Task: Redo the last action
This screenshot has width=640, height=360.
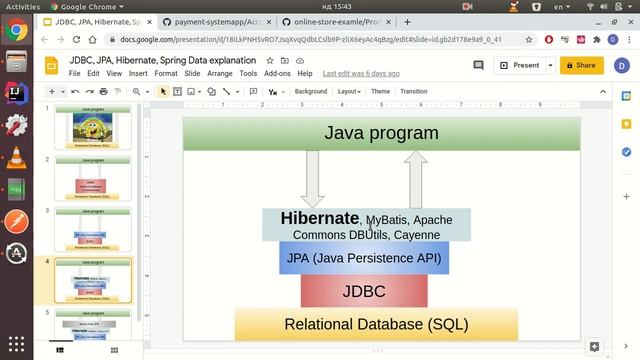Action: (89, 91)
